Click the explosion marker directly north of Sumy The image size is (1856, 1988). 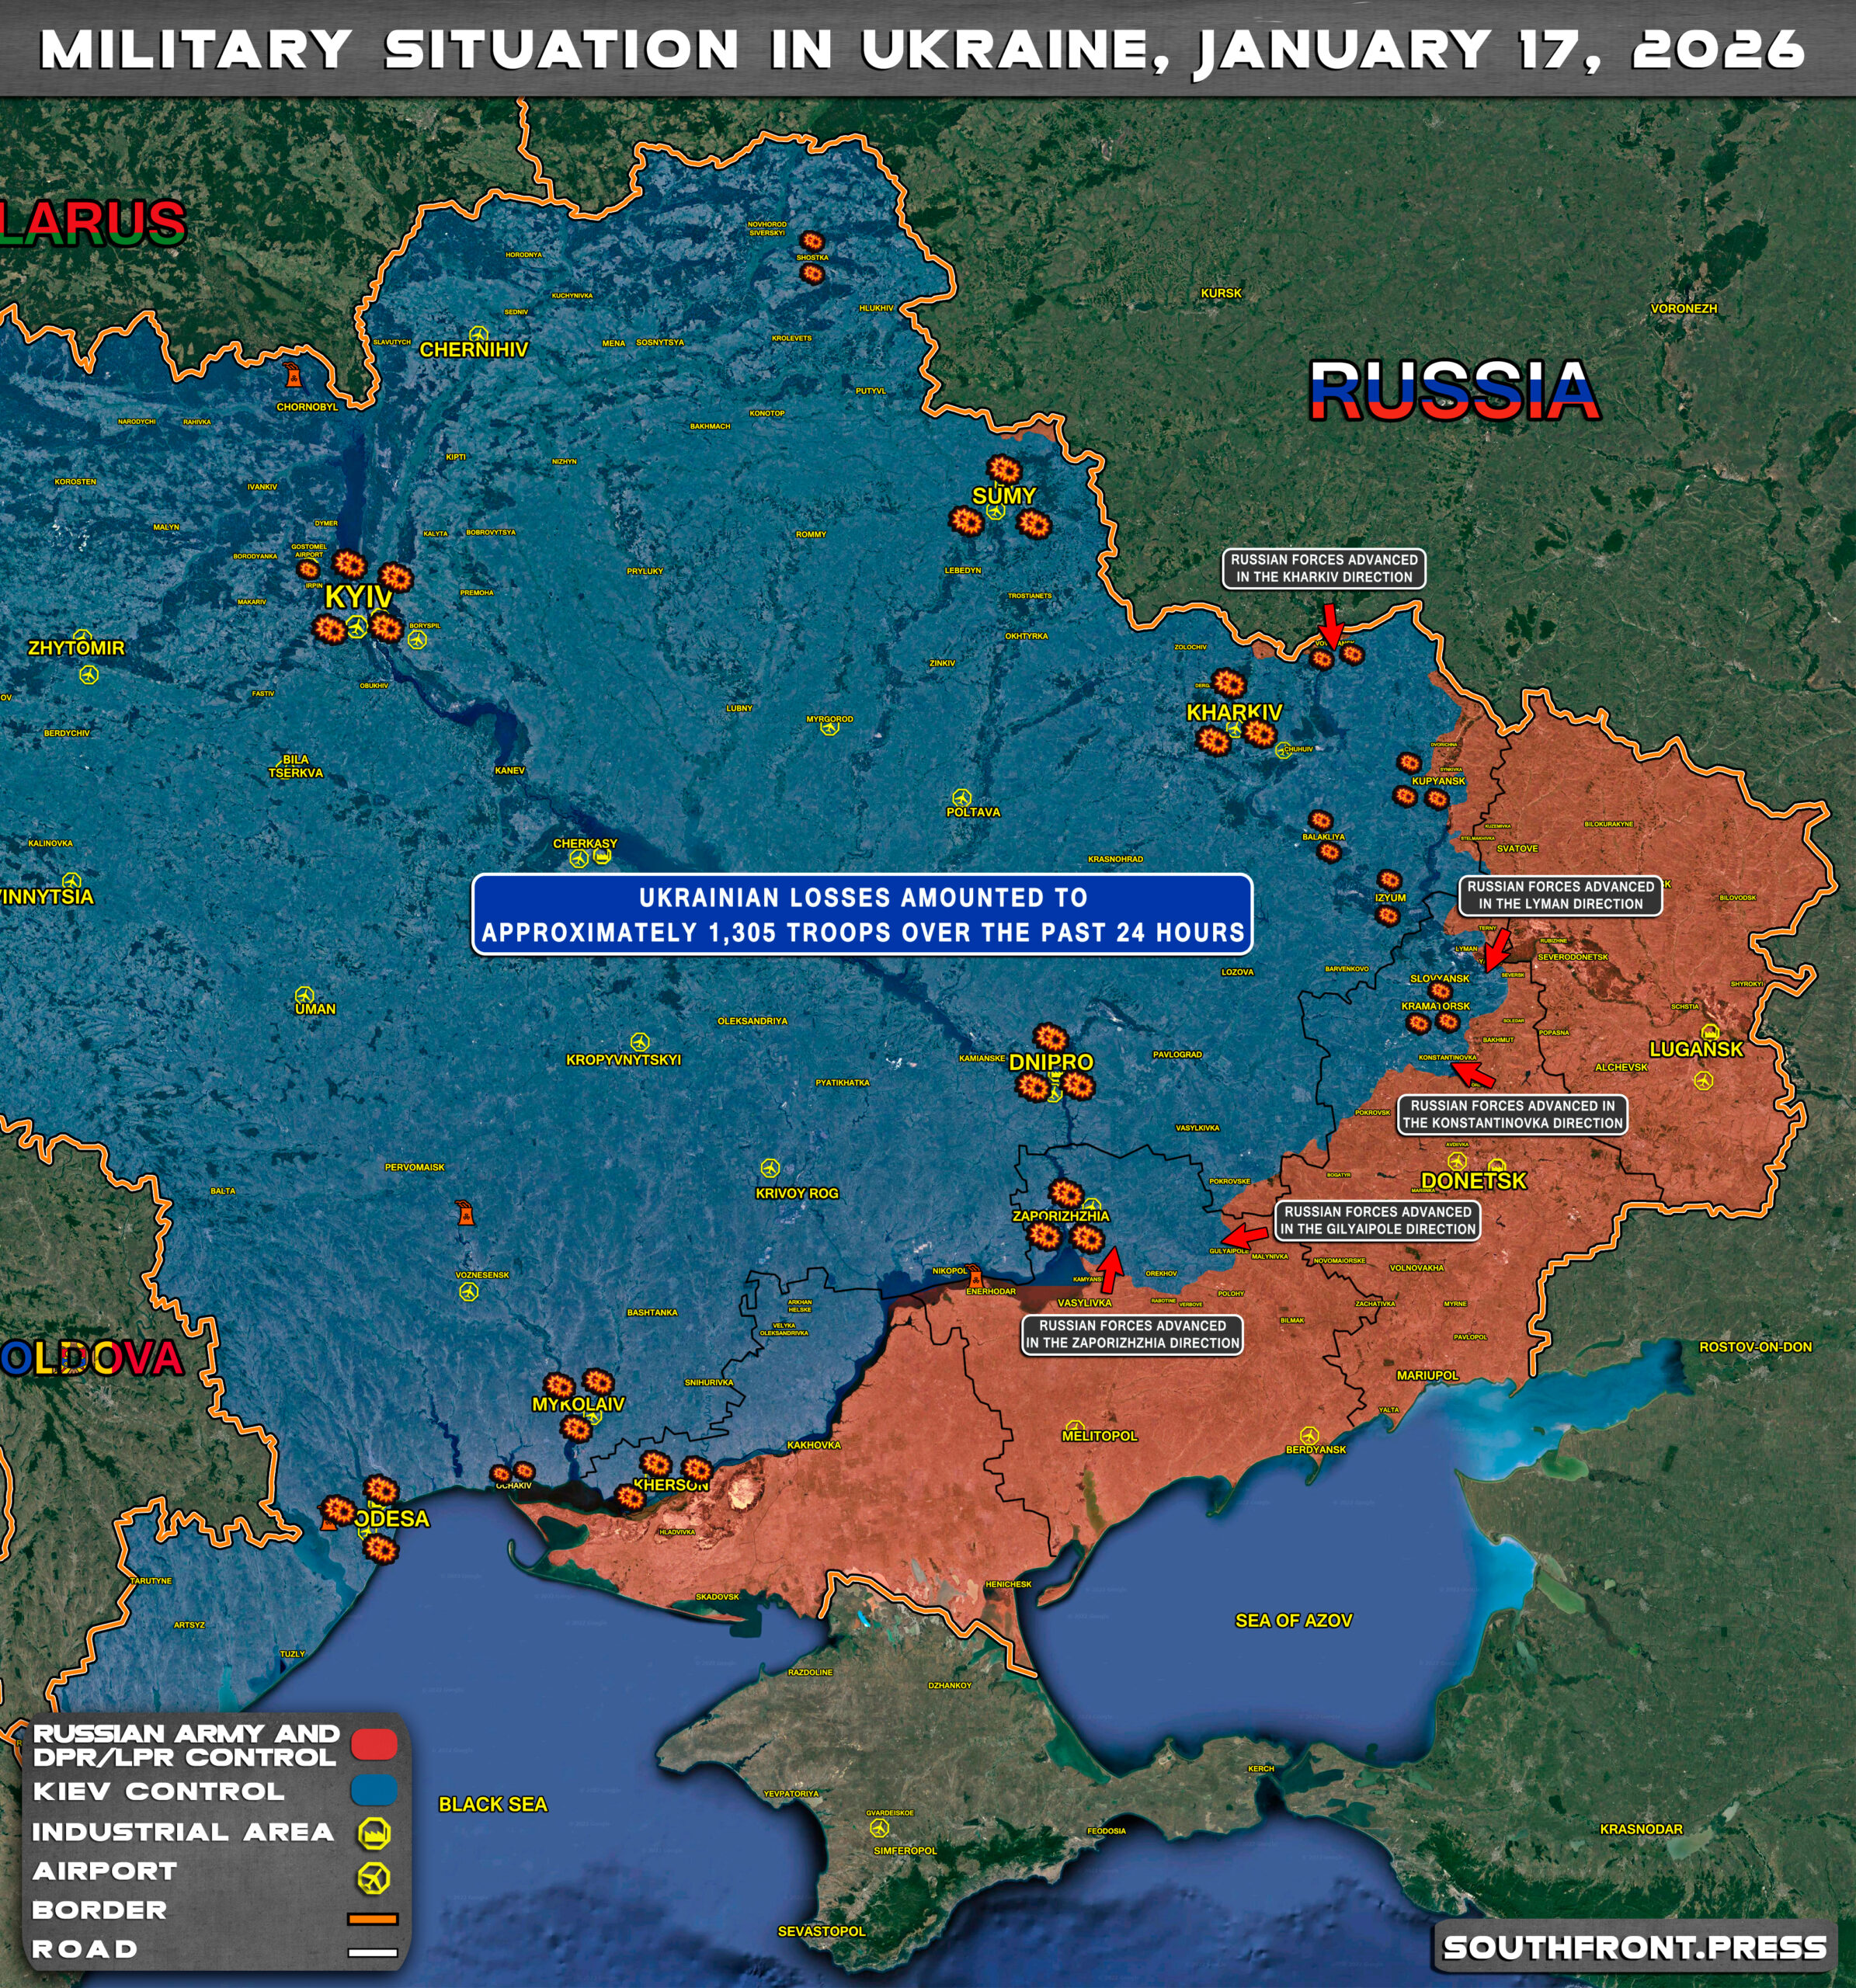click(x=1004, y=469)
